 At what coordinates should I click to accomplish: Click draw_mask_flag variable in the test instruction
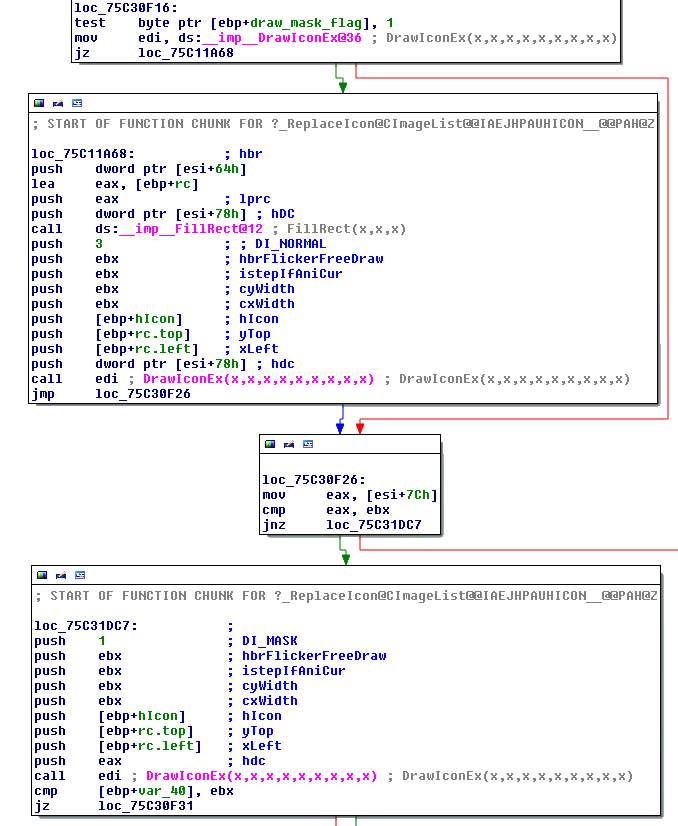[306, 23]
